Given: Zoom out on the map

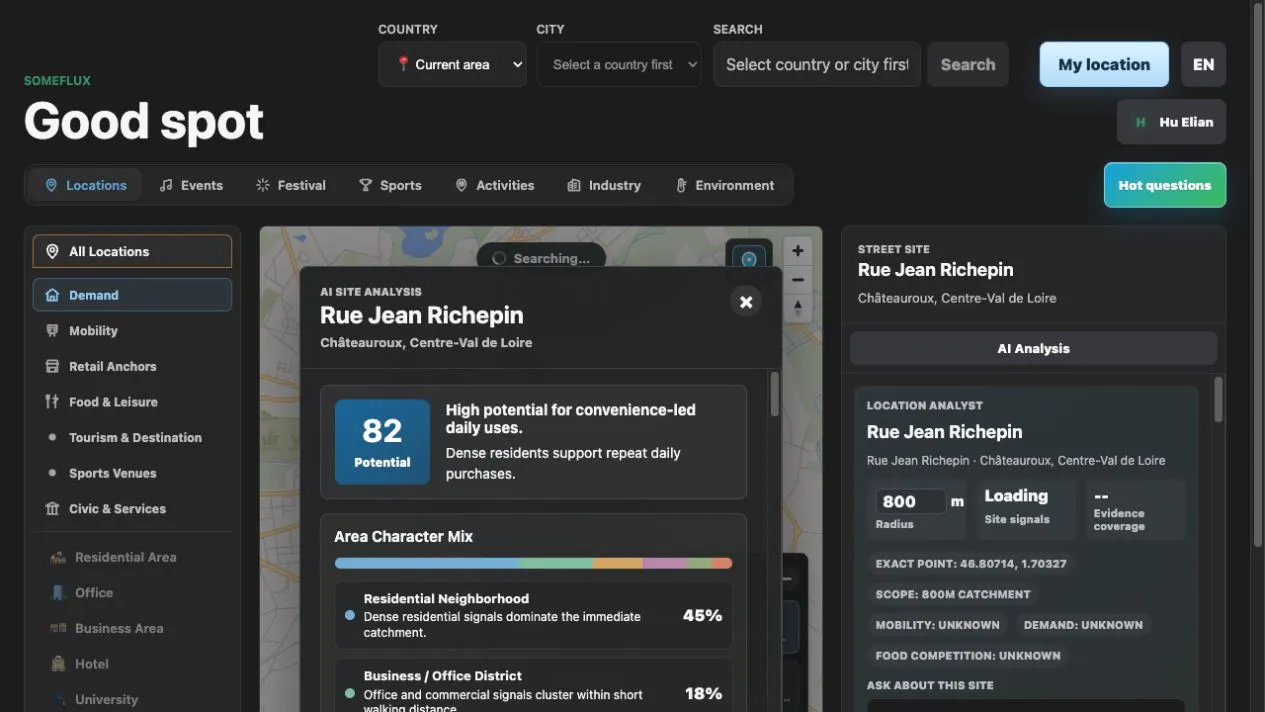Looking at the screenshot, I should (x=797, y=280).
